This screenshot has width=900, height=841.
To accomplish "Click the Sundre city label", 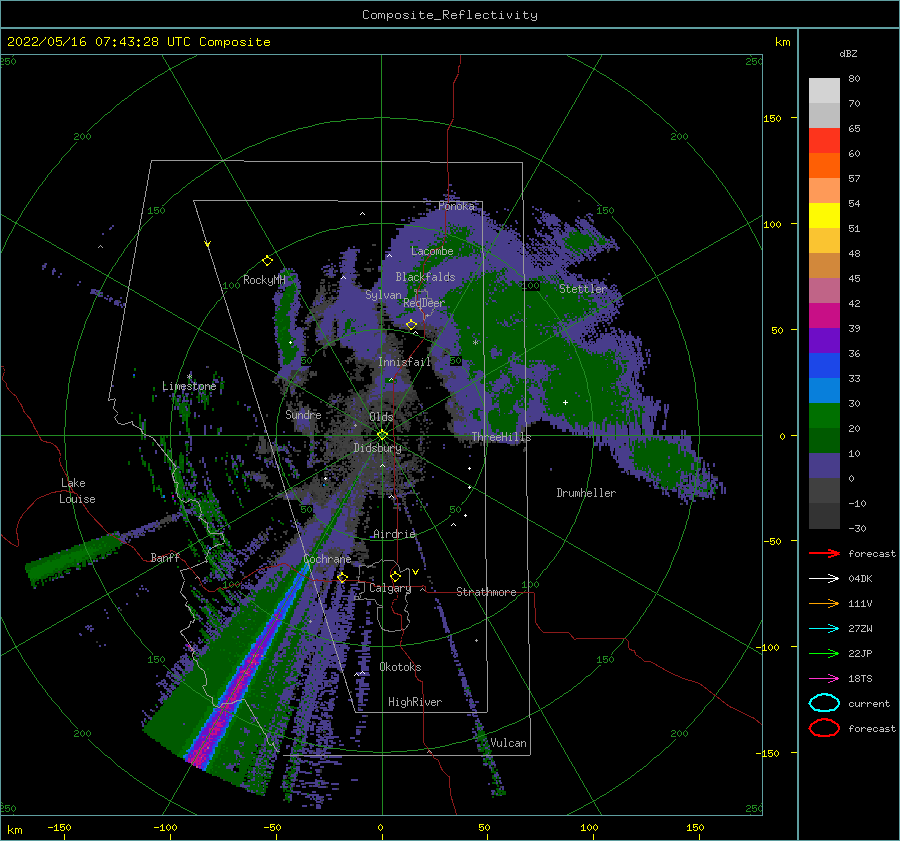I will pyautogui.click(x=303, y=414).
